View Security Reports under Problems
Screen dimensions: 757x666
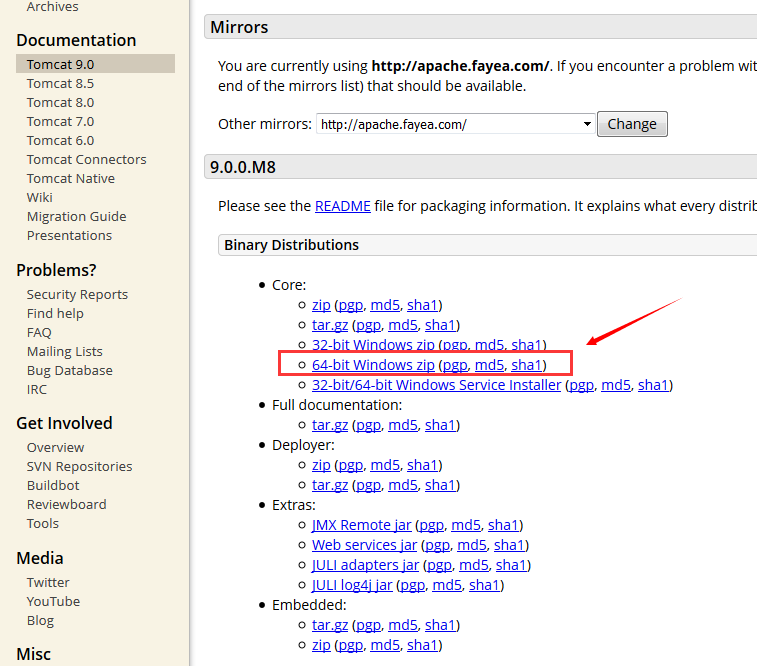pyautogui.click(x=77, y=294)
